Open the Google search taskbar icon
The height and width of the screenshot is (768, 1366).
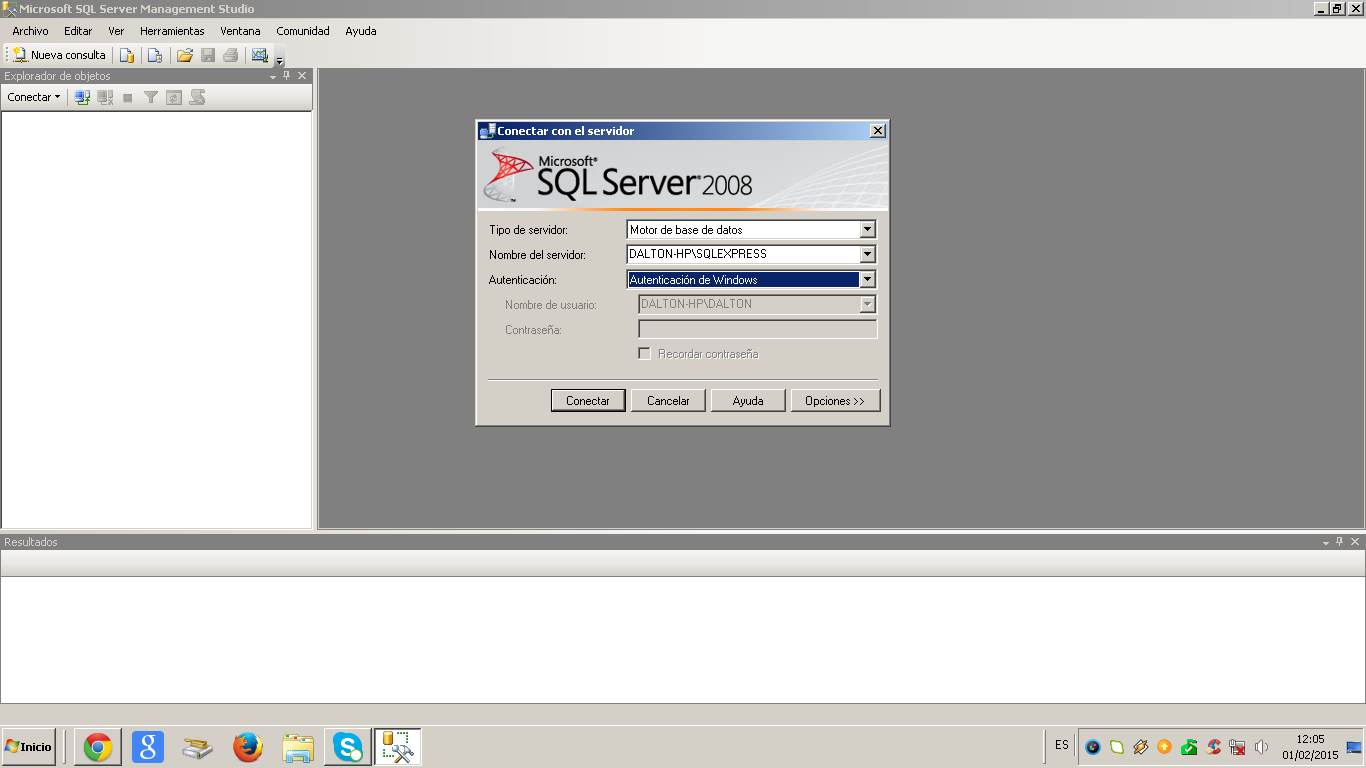[148, 747]
